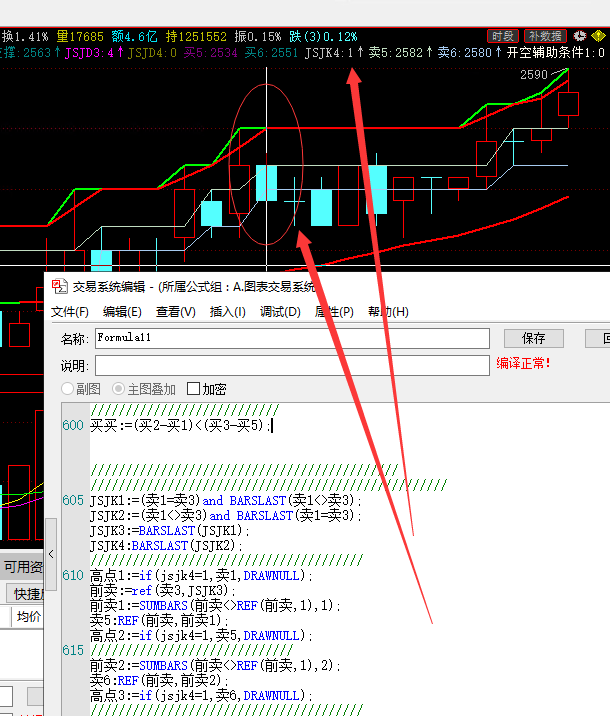Click the 保存 save button
The width and height of the screenshot is (610, 716).
coord(534,338)
